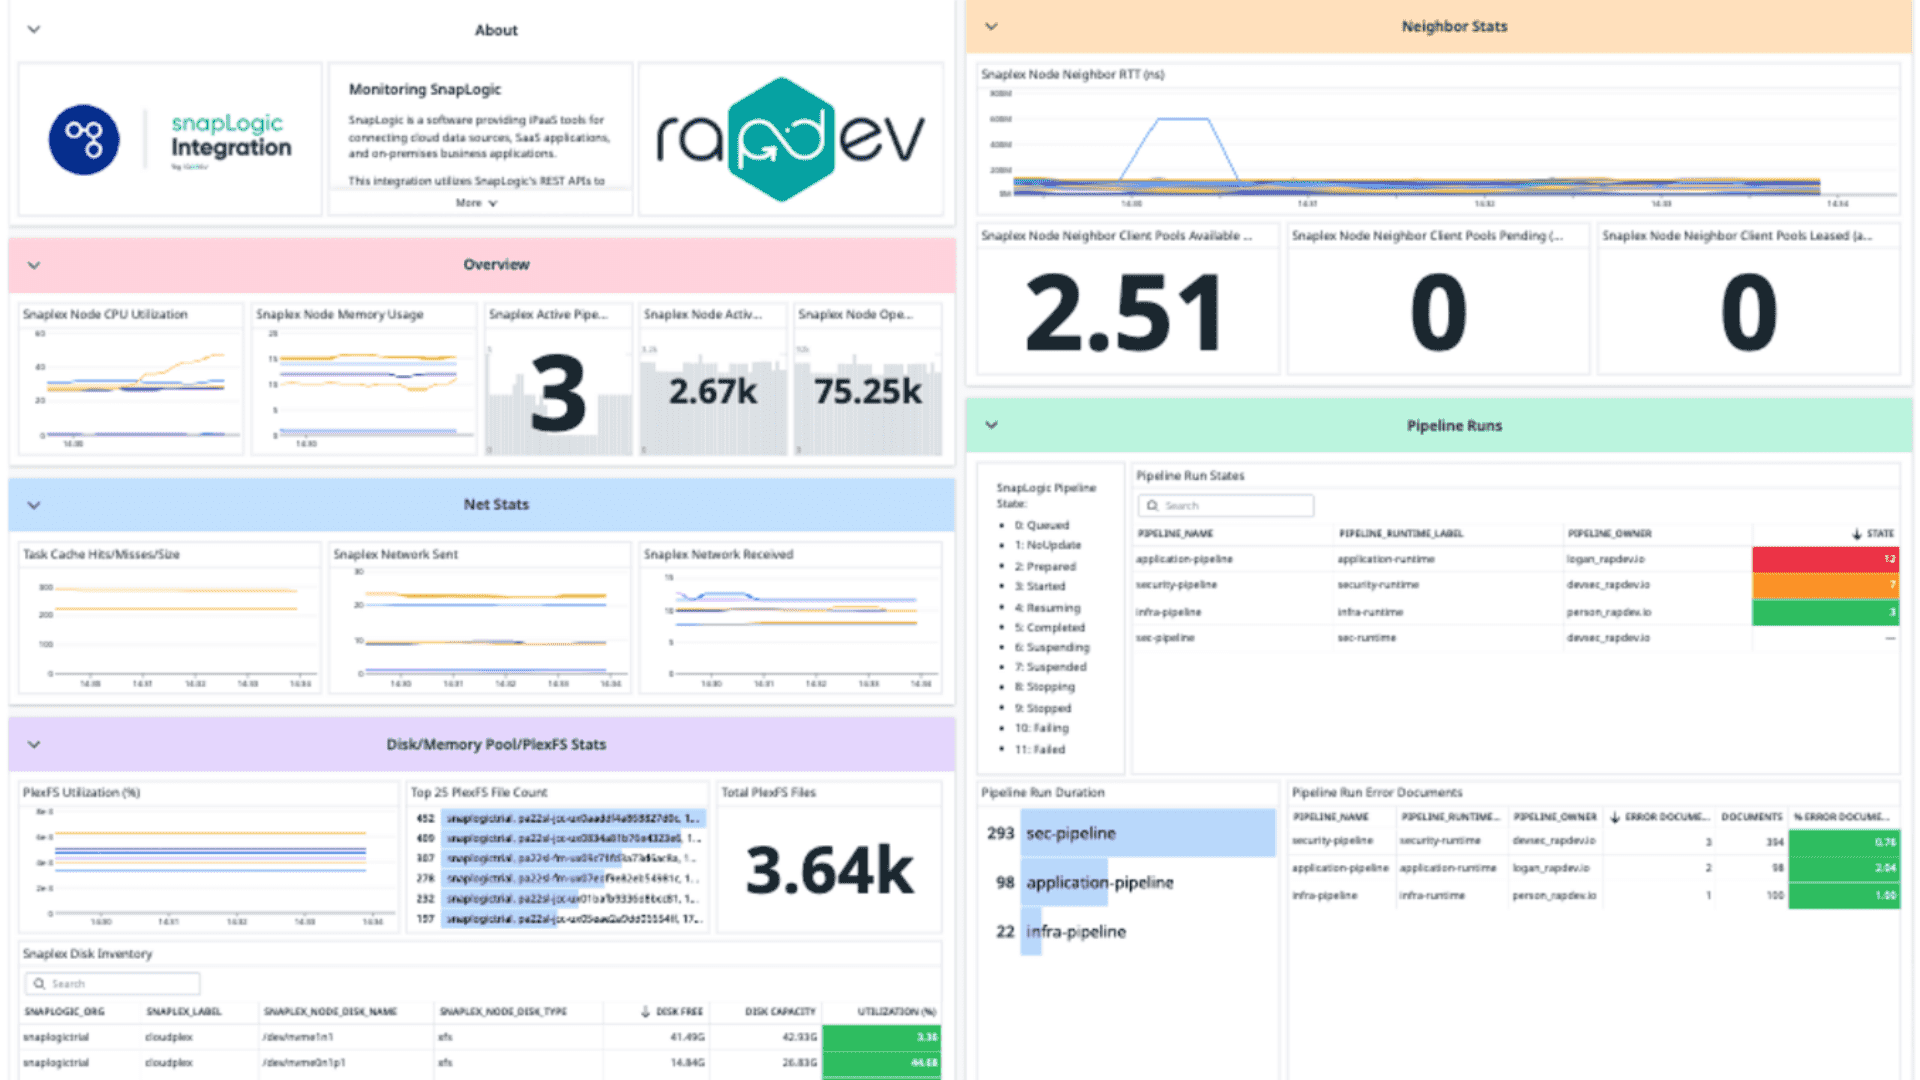Click the 3.64k Total PlexFS Files value

(x=829, y=871)
